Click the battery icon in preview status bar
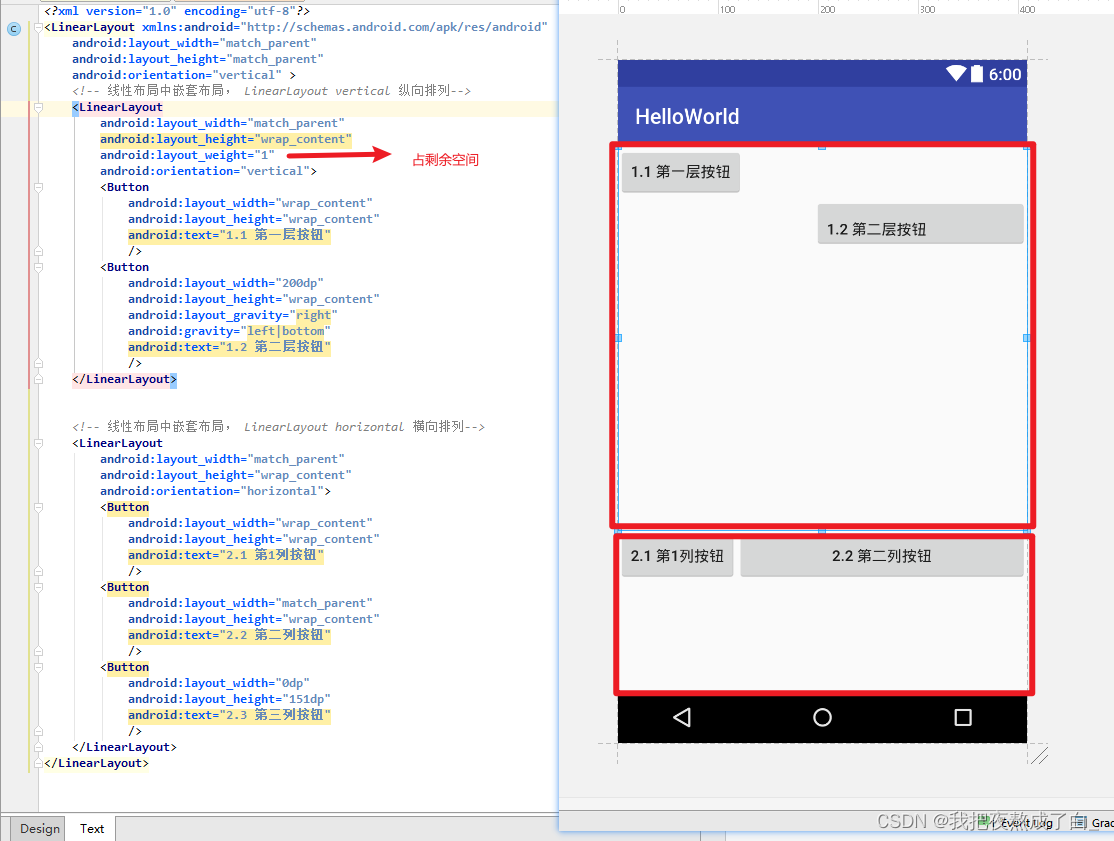The image size is (1114, 841). click(x=977, y=73)
